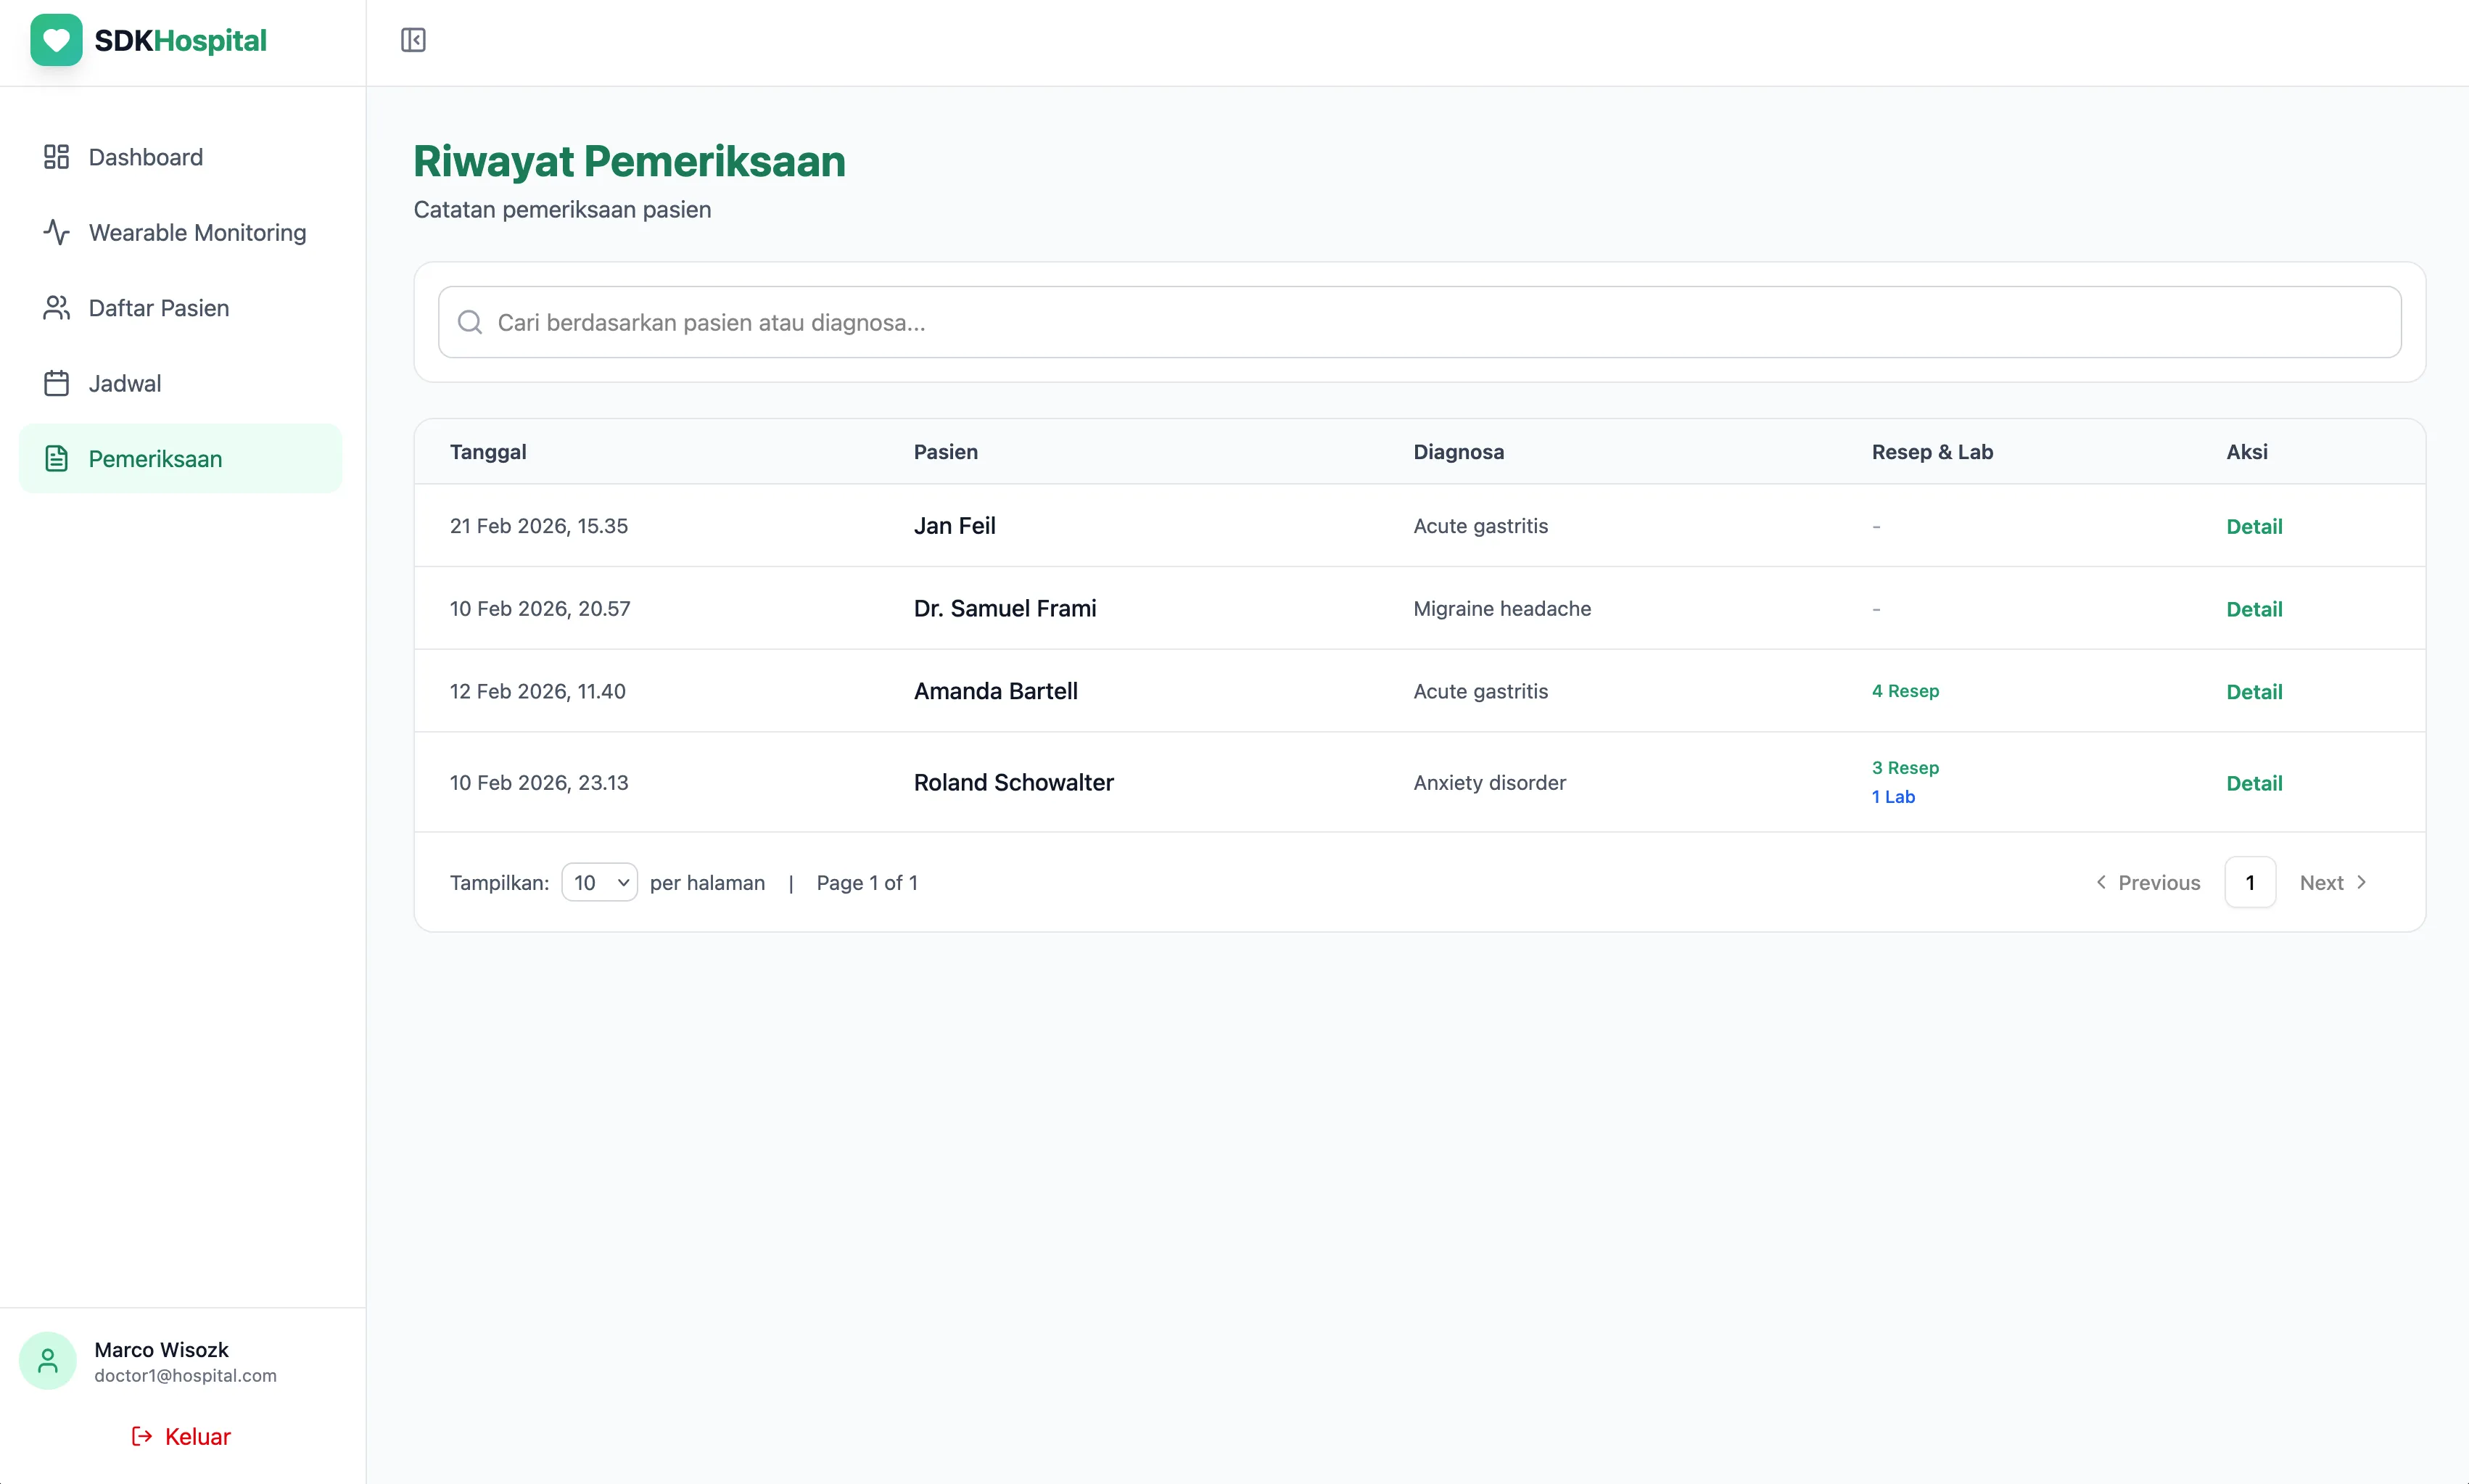The width and height of the screenshot is (2469, 1484).
Task: Click the Jadwal calendar icon
Action: 56,383
